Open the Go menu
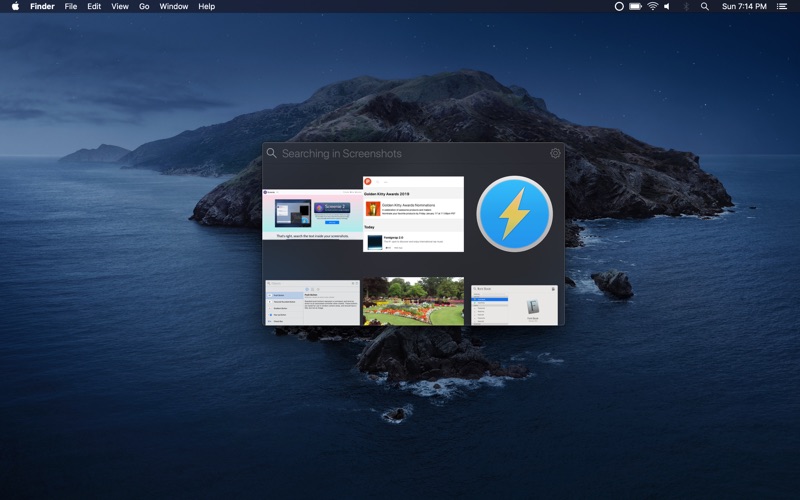The image size is (800, 500). (144, 7)
